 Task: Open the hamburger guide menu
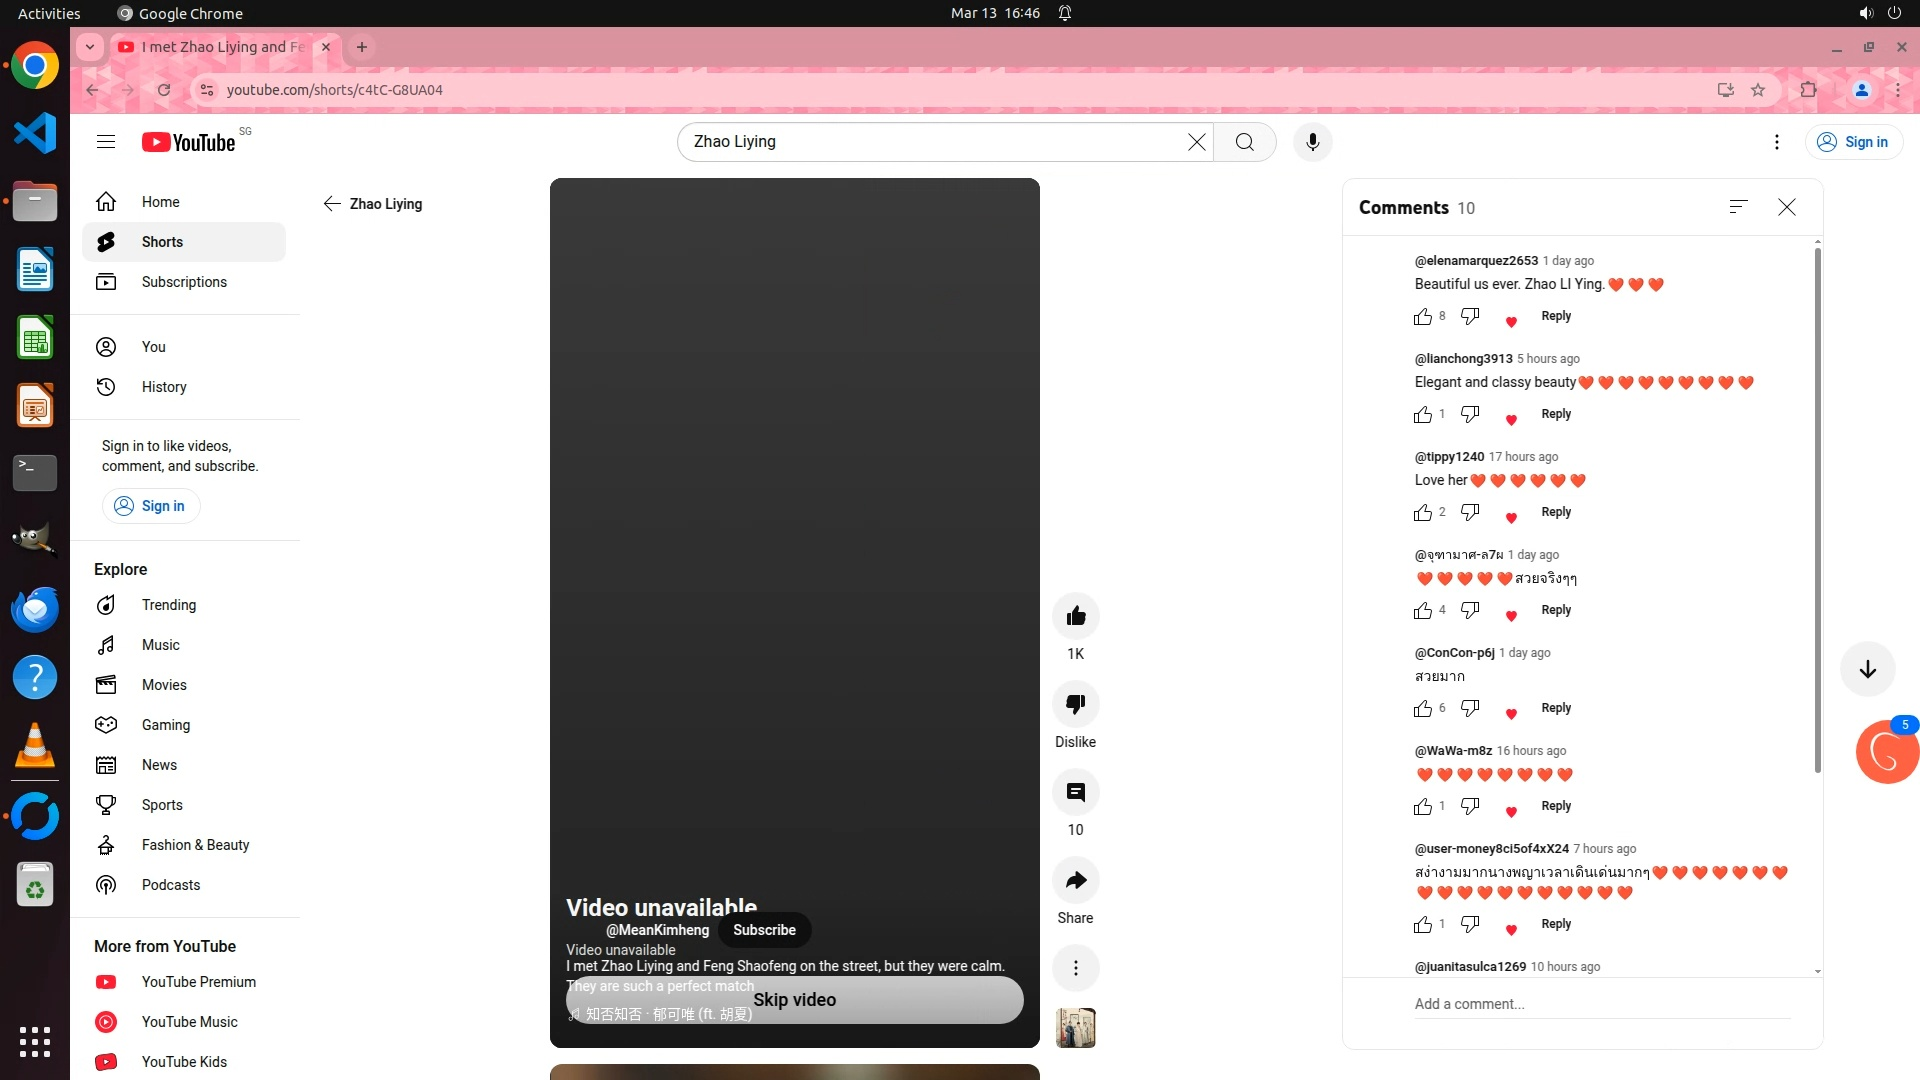106,142
